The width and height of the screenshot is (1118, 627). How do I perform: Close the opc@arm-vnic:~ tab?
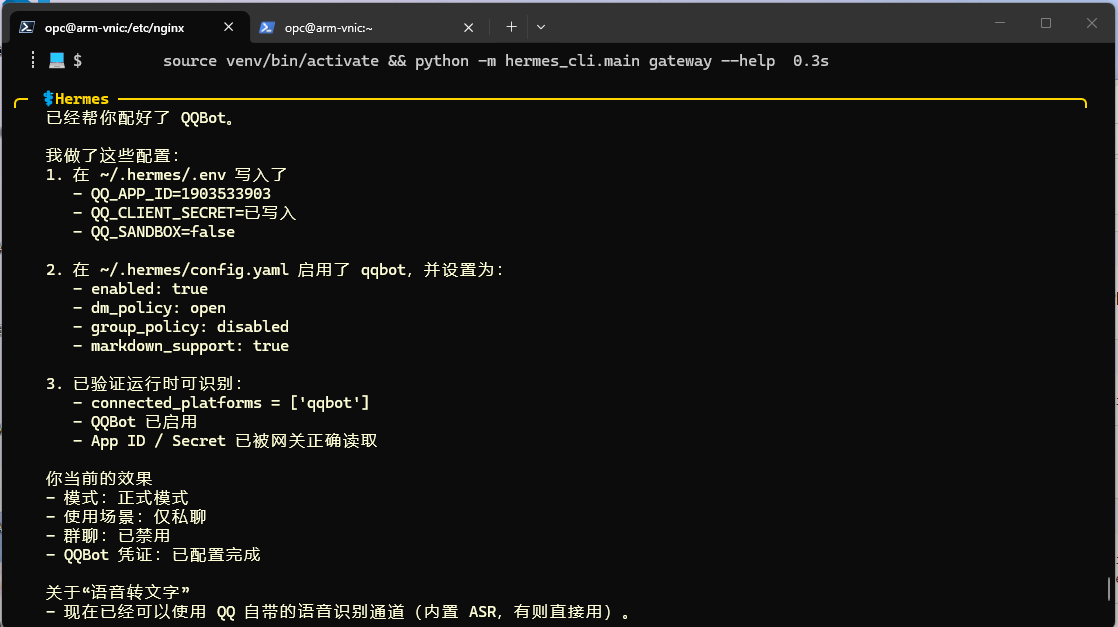[468, 27]
